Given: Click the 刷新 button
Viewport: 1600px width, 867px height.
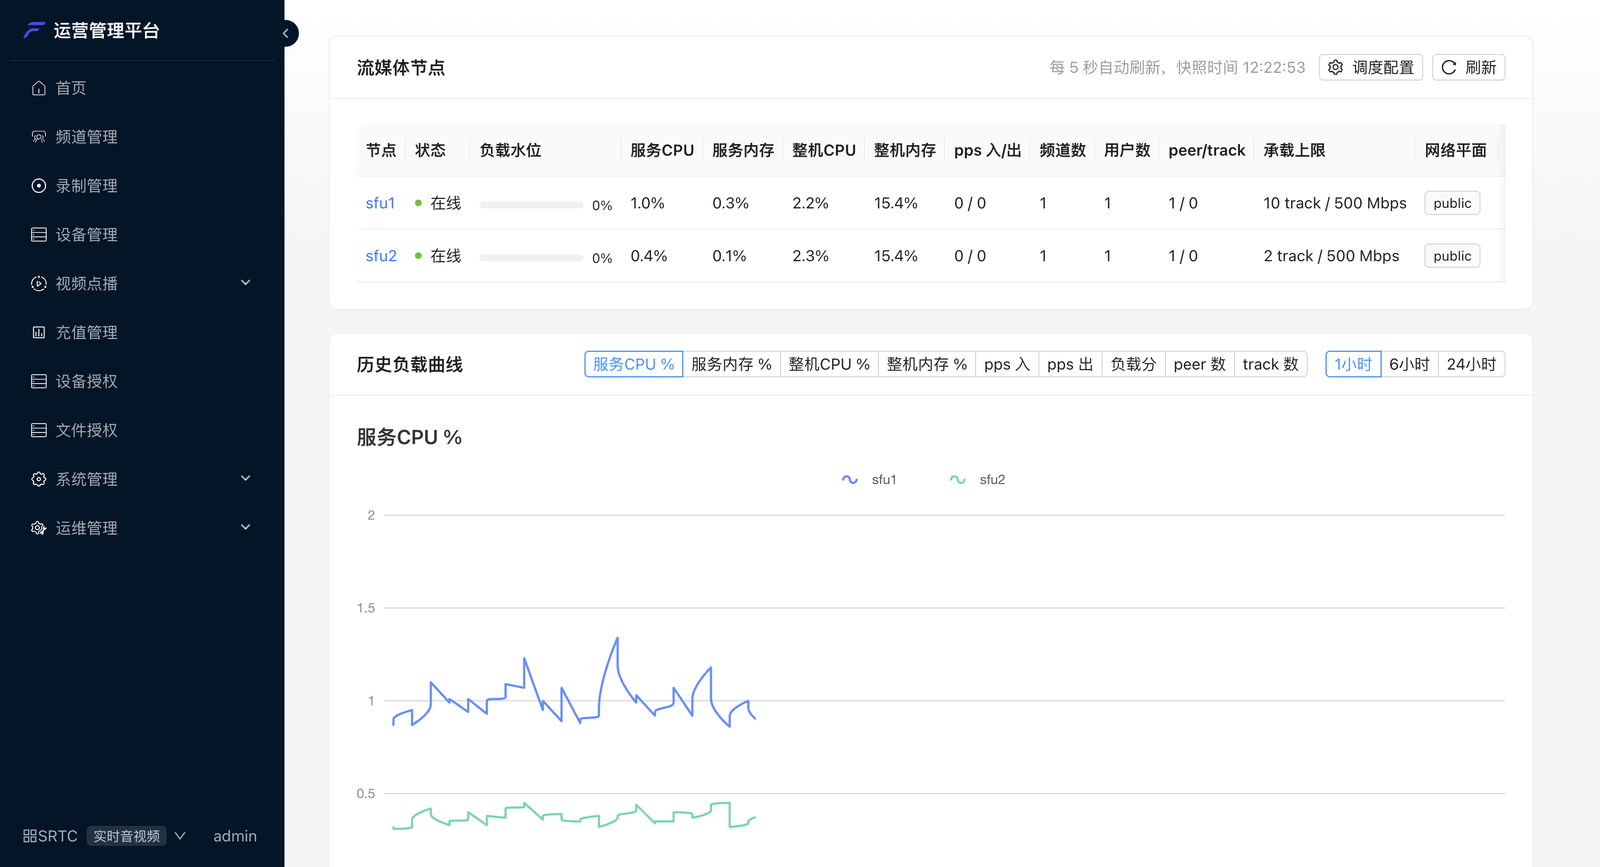Looking at the screenshot, I should click(1469, 67).
